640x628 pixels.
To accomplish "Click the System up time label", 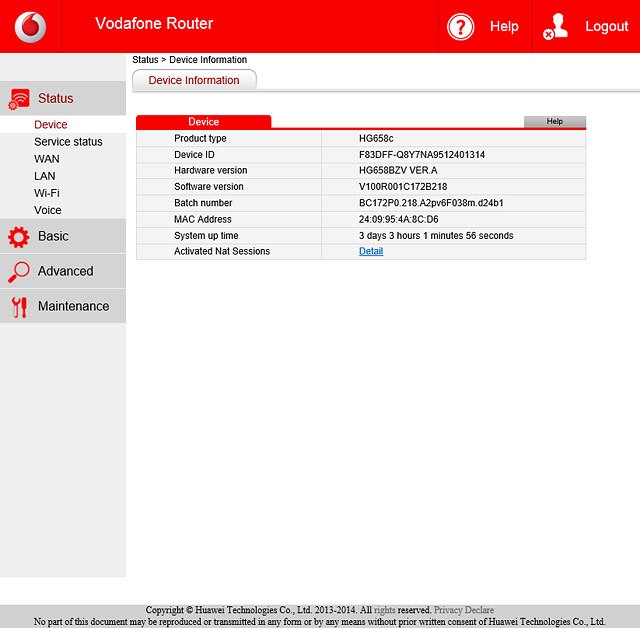I will pos(206,236).
